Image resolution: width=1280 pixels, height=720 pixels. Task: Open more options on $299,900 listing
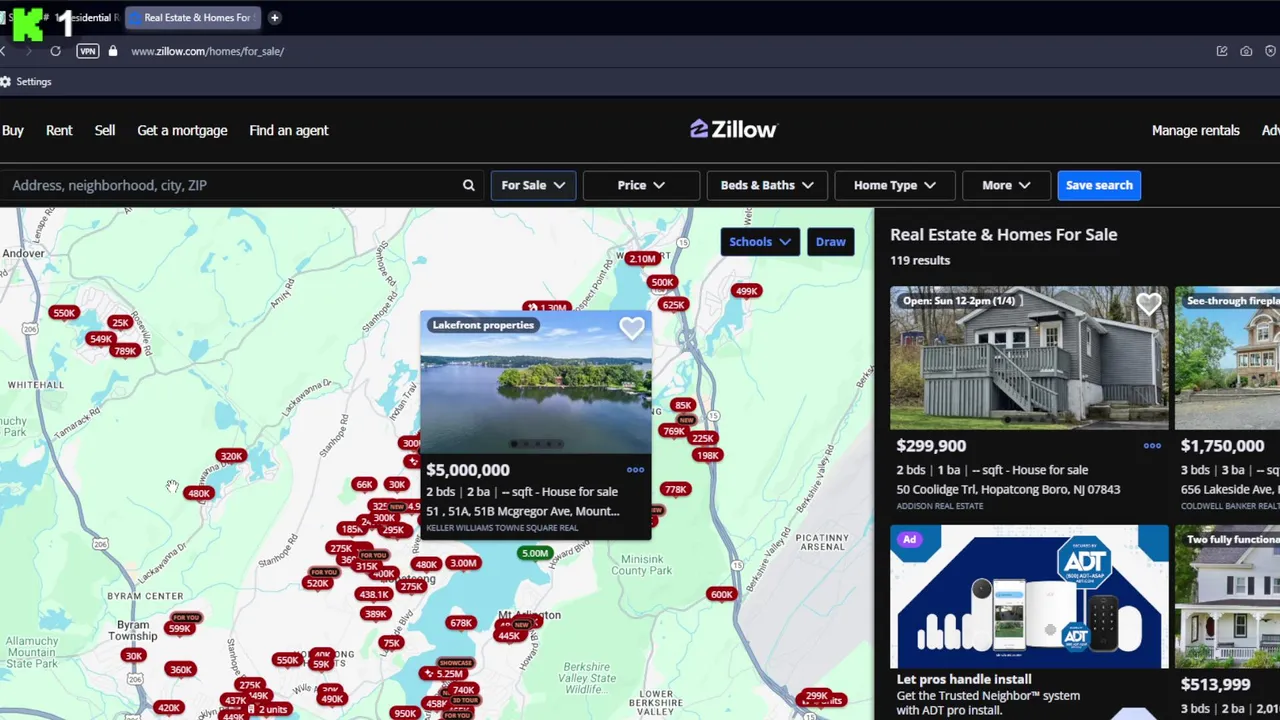coord(1152,446)
